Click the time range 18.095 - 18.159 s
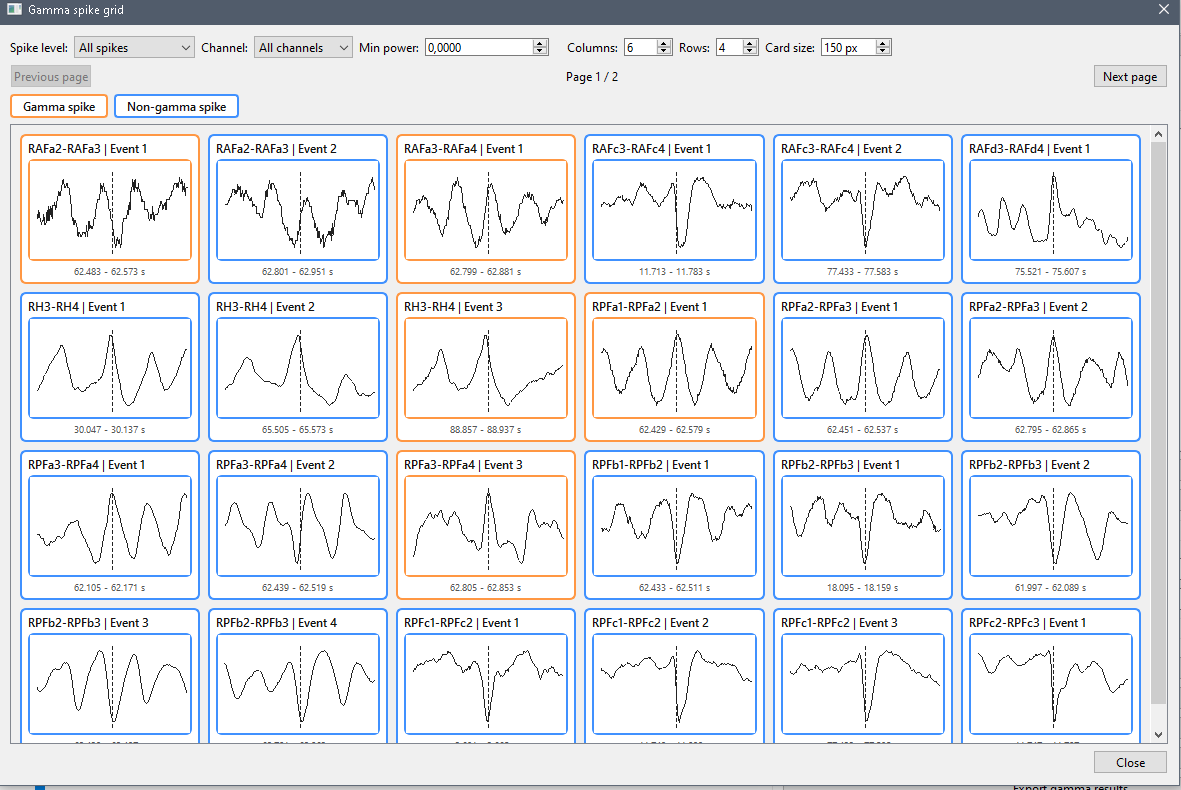Viewport: 1181px width, 790px height. (x=862, y=587)
